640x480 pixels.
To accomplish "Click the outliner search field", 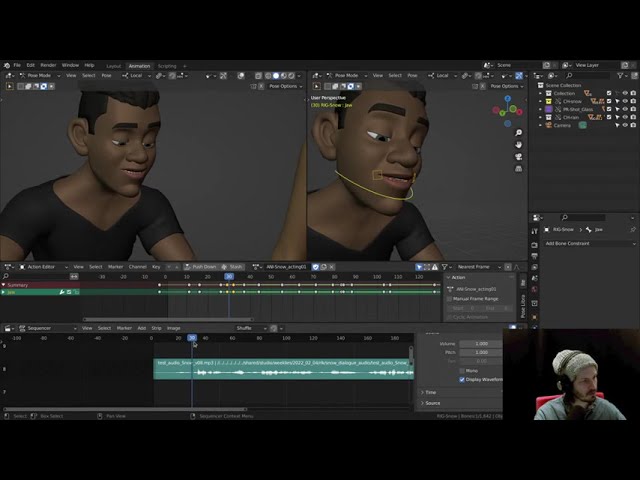I will [x=587, y=76].
